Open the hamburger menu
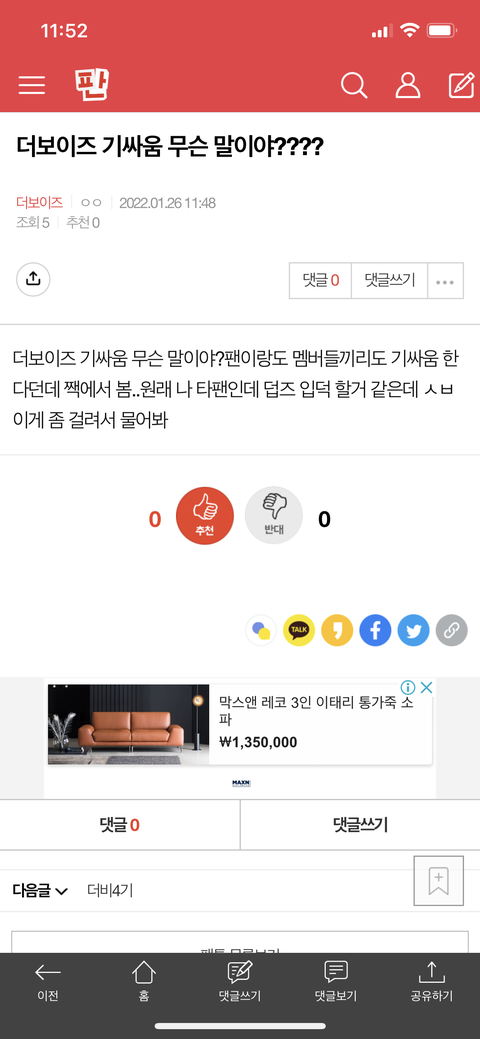 (x=32, y=85)
